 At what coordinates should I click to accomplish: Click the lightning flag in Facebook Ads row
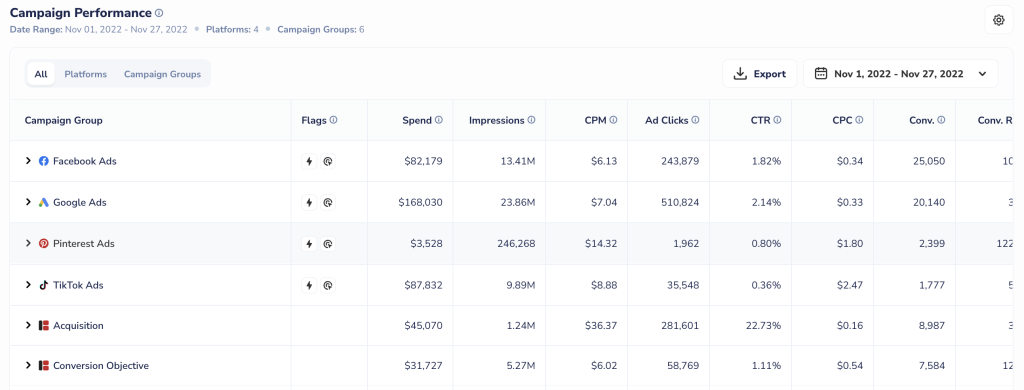pos(310,161)
